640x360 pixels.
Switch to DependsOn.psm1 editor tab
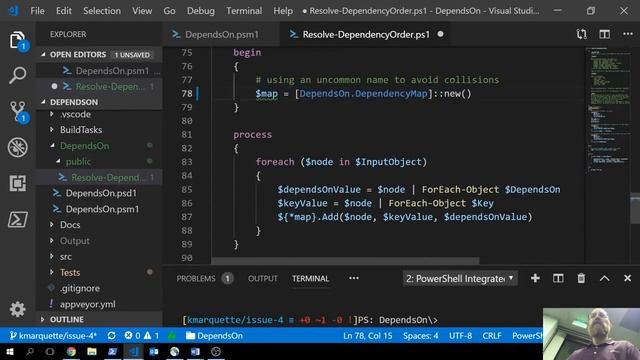point(221,34)
